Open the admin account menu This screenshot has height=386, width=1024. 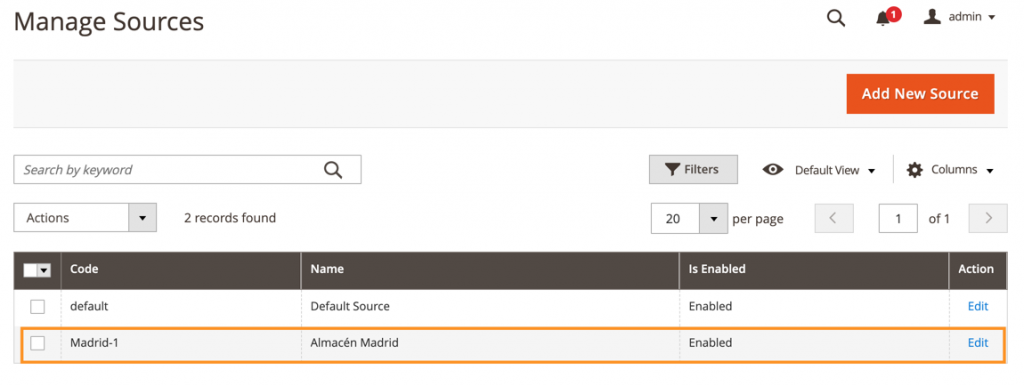tap(959, 17)
